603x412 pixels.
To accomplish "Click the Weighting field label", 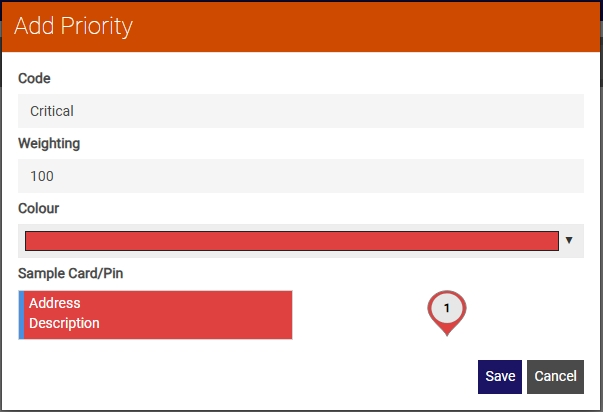I will tap(49, 143).
